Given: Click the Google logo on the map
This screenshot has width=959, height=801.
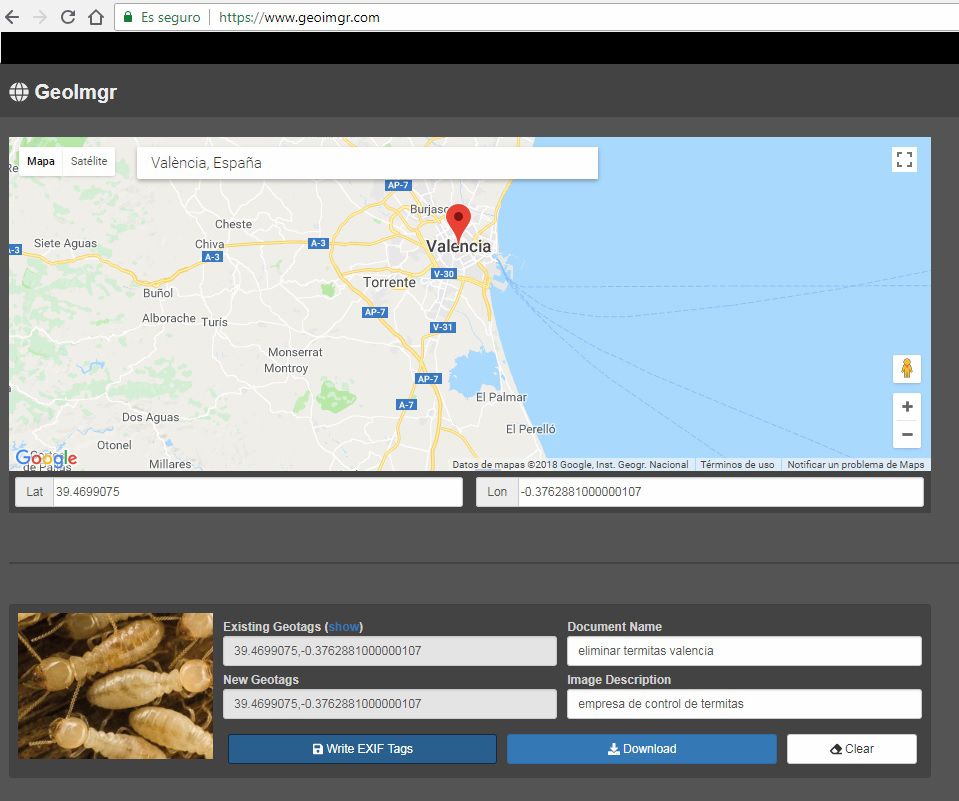Looking at the screenshot, I should (47, 458).
